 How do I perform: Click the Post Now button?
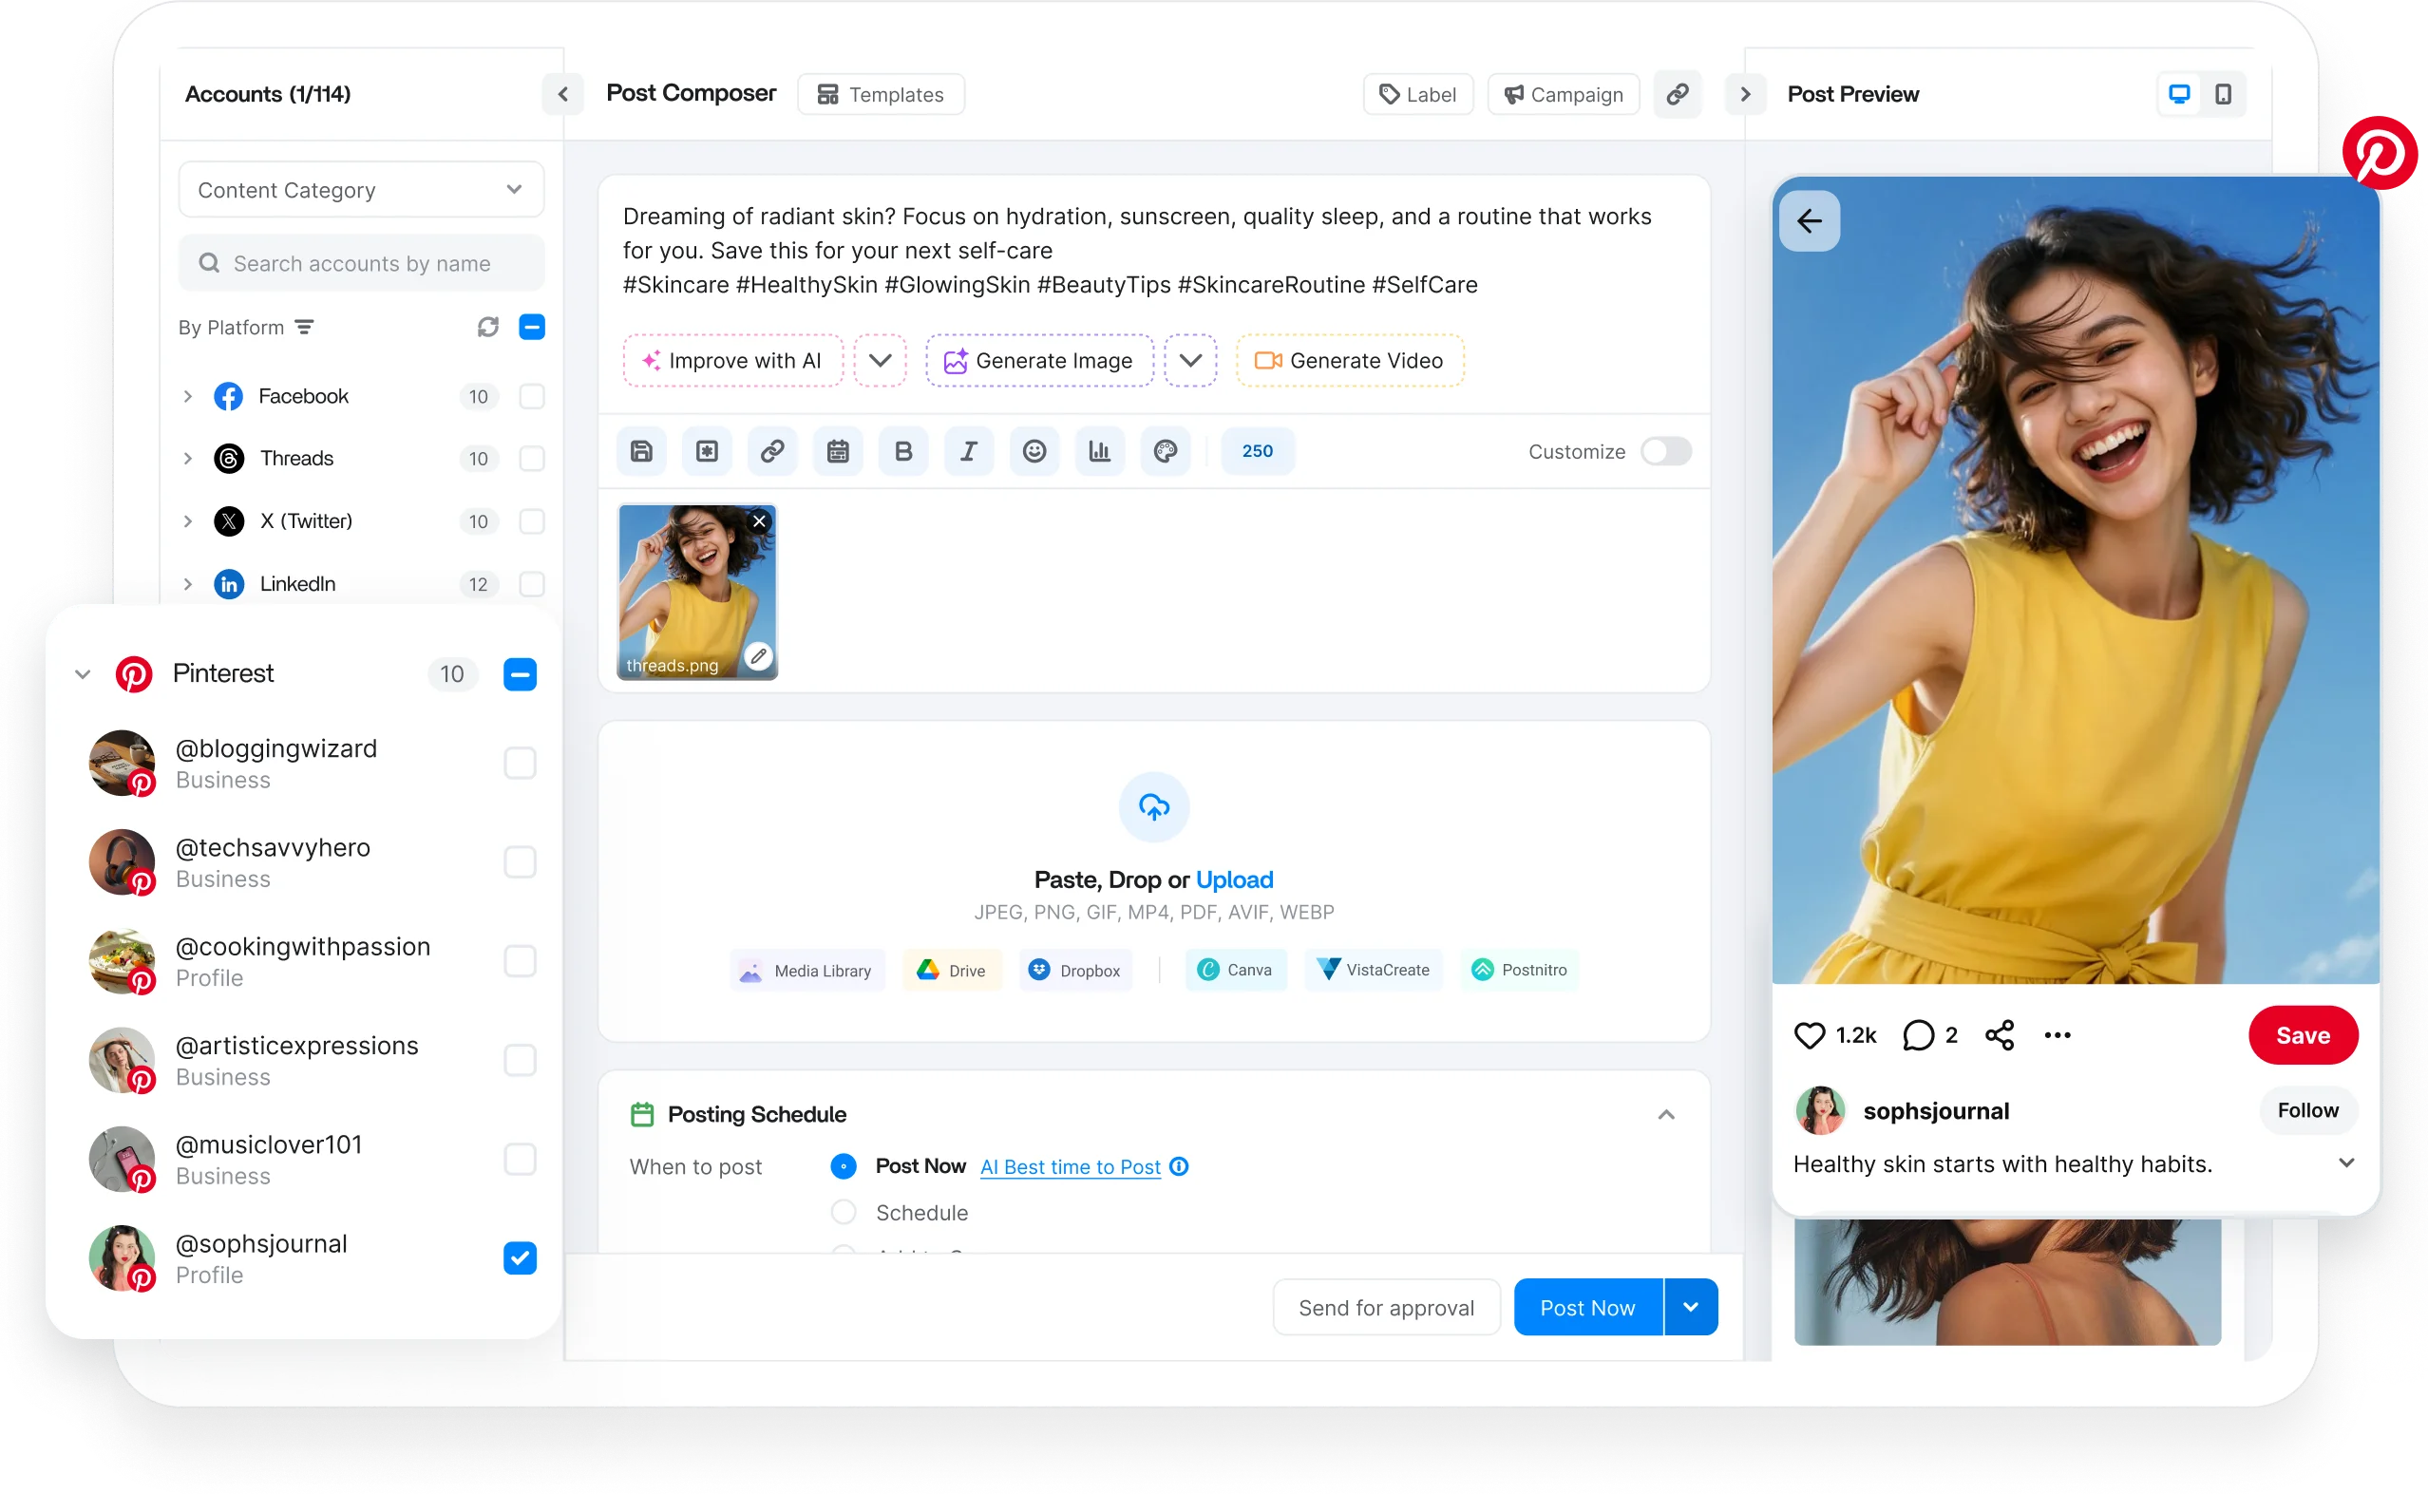point(1588,1307)
